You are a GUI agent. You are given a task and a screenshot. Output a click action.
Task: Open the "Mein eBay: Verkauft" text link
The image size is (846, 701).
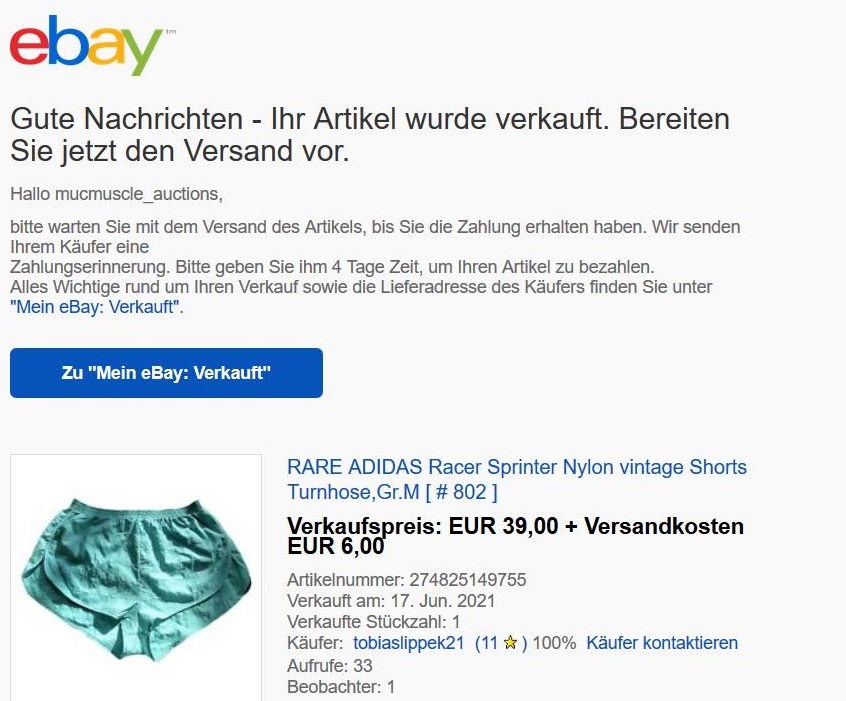tap(95, 307)
